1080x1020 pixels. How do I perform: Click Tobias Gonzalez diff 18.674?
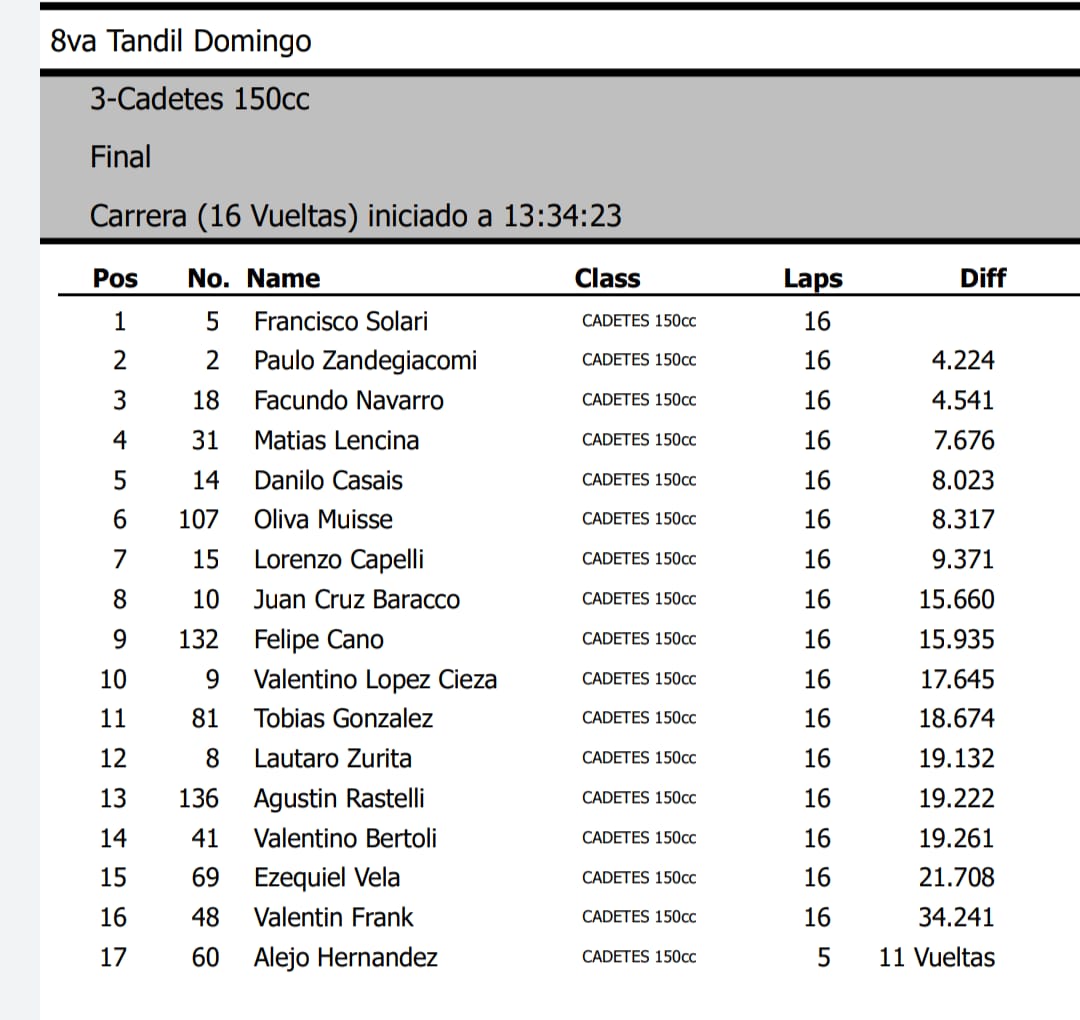click(x=957, y=719)
